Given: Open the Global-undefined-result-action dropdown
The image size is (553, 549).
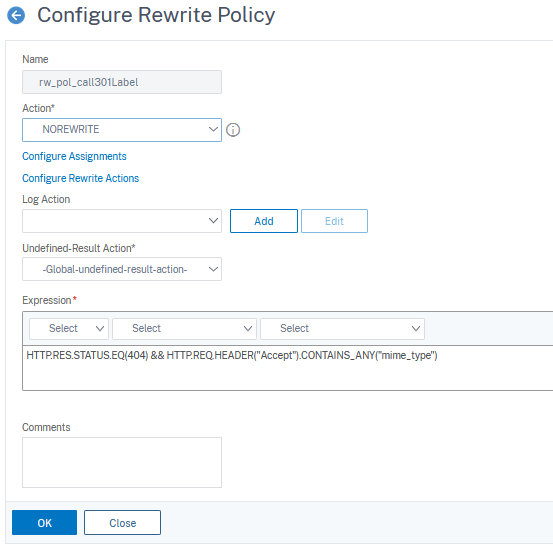Looking at the screenshot, I should click(122, 269).
